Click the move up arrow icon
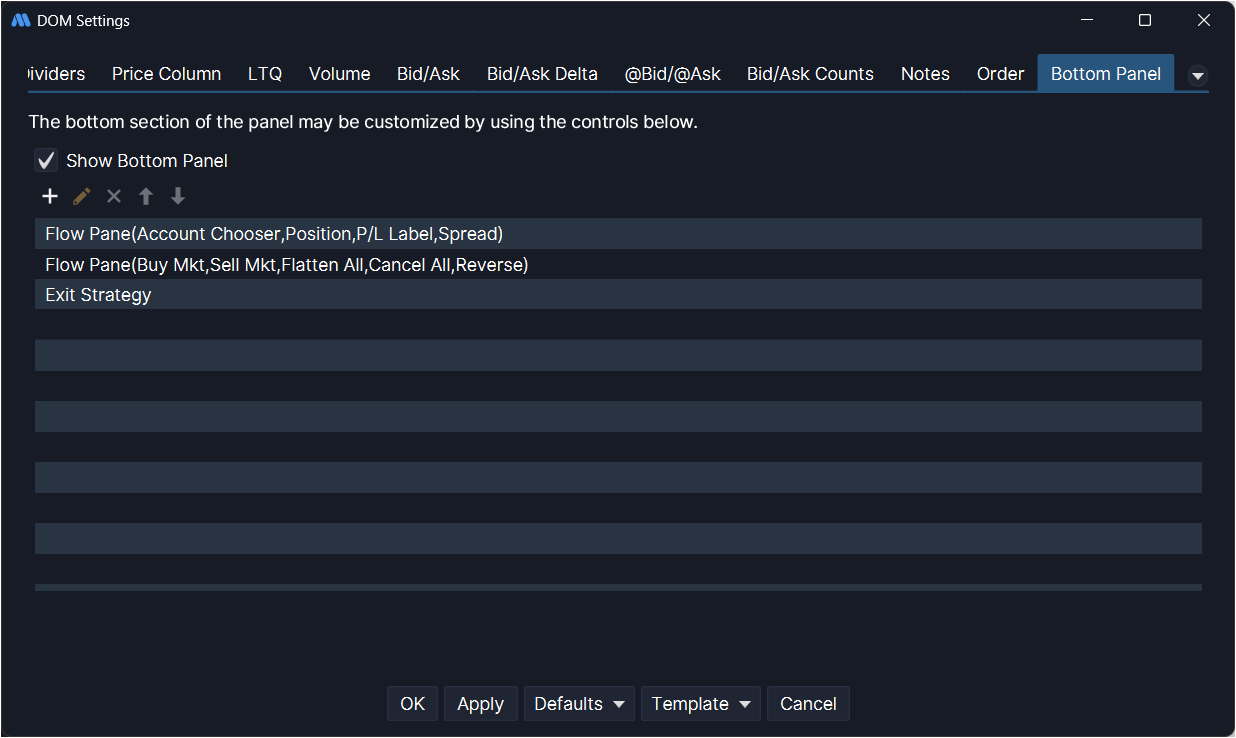The width and height of the screenshot is (1236, 738). click(146, 197)
